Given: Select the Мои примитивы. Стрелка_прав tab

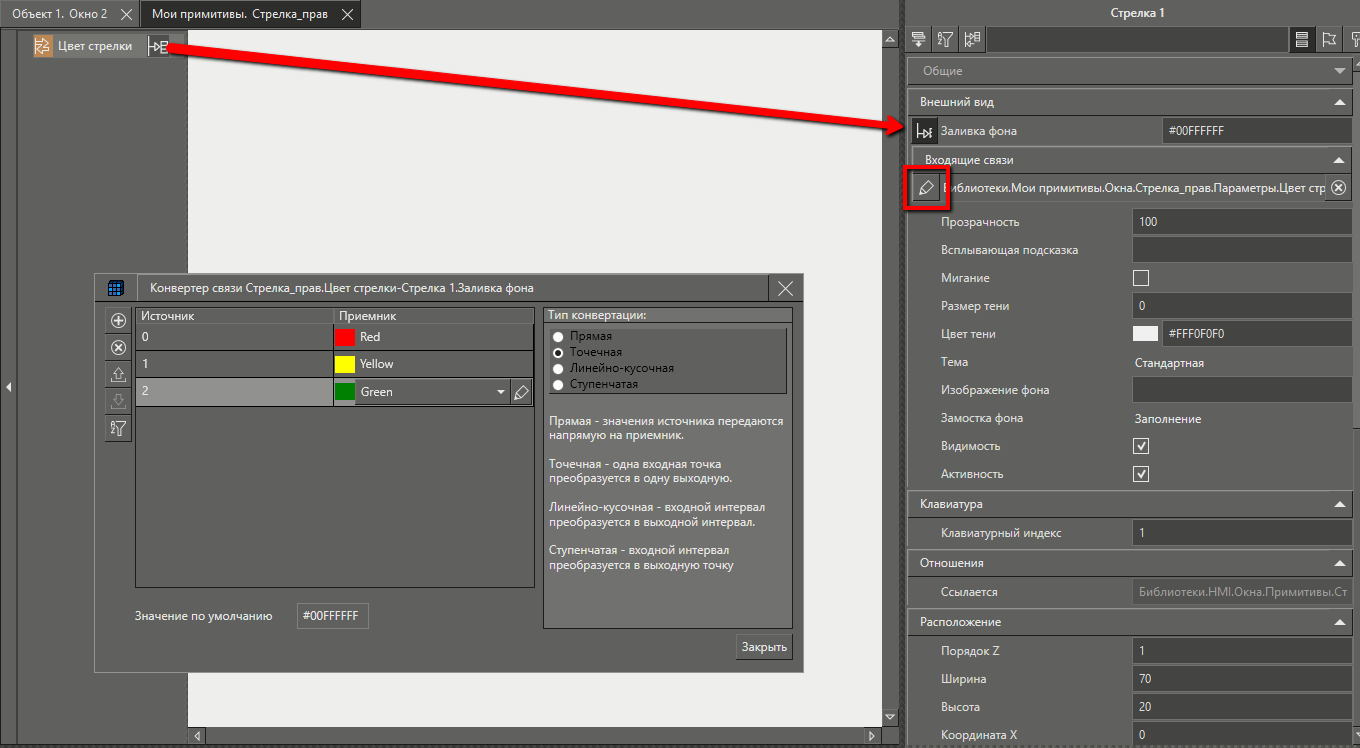Looking at the screenshot, I should pos(238,14).
